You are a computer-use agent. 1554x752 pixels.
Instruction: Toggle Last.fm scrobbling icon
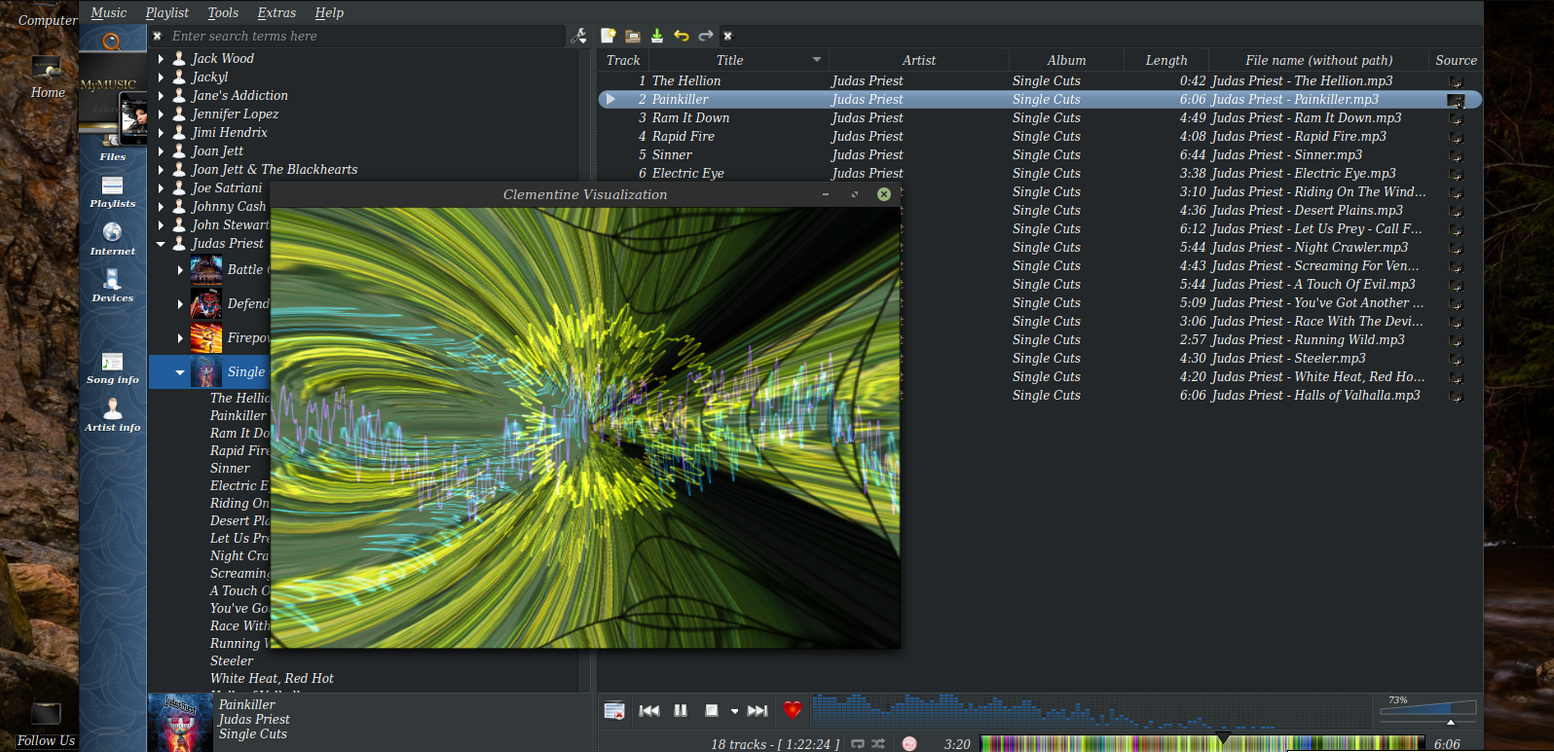909,744
